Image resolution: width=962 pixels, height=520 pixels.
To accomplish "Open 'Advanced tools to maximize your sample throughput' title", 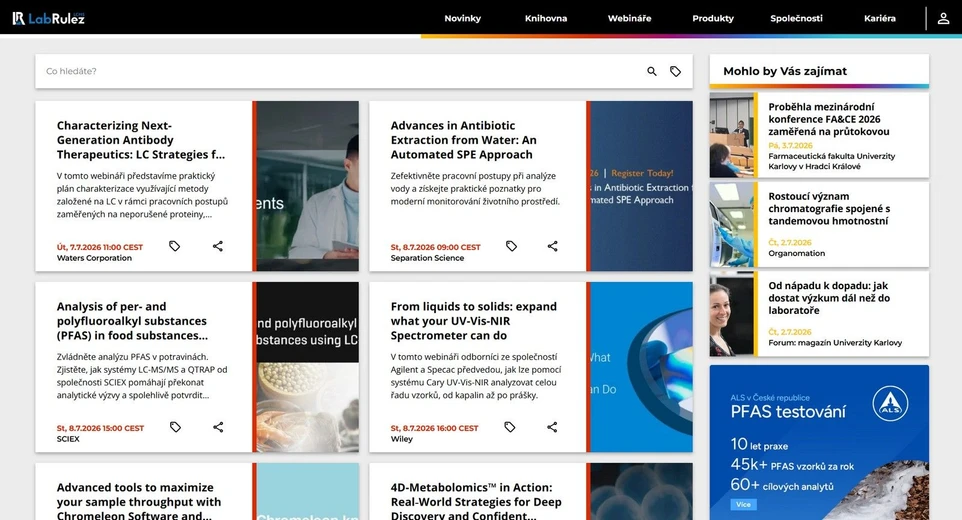I will click(139, 502).
